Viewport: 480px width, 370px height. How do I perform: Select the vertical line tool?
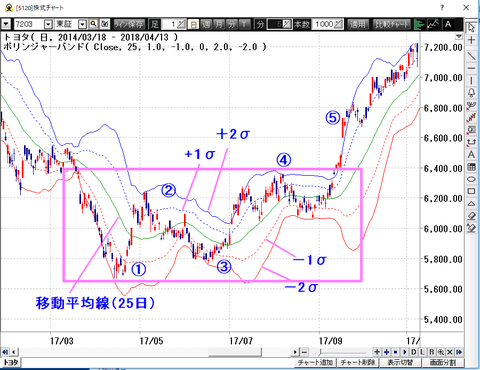point(471,80)
